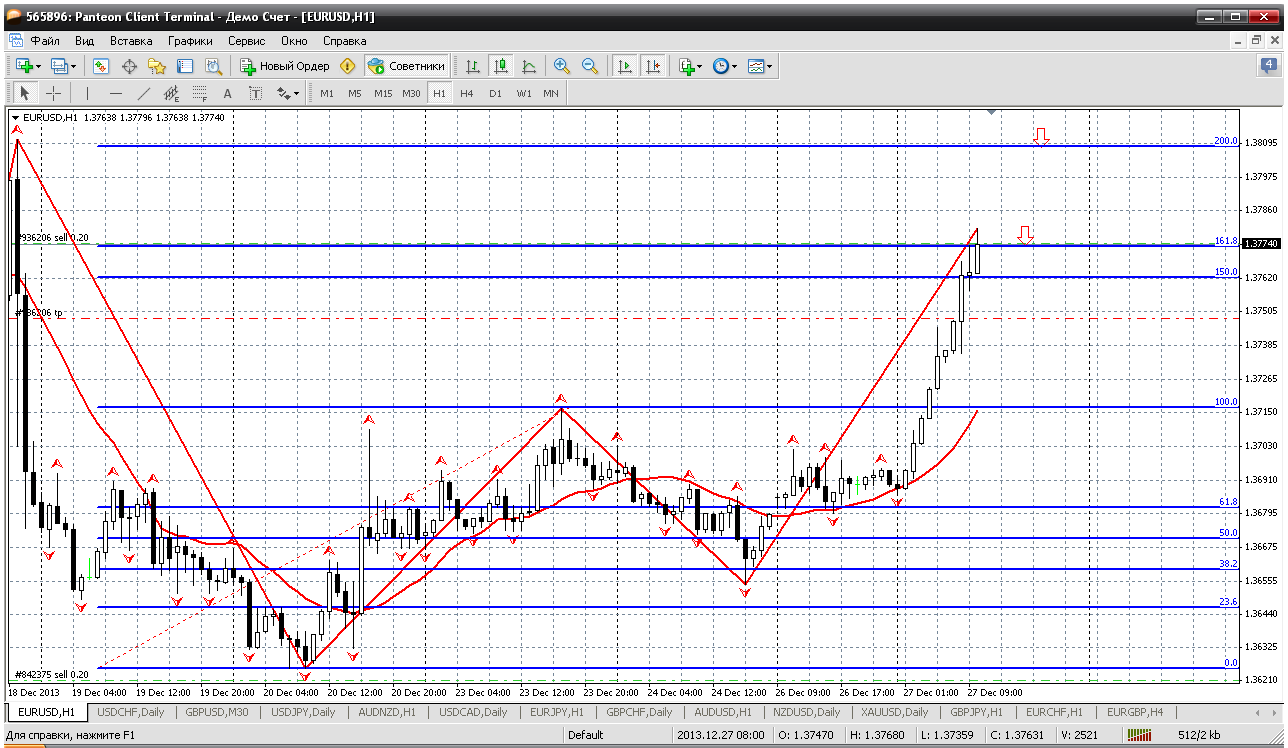The image size is (1288, 748).
Task: Toggle chart Auto Scroll
Action: (x=625, y=66)
